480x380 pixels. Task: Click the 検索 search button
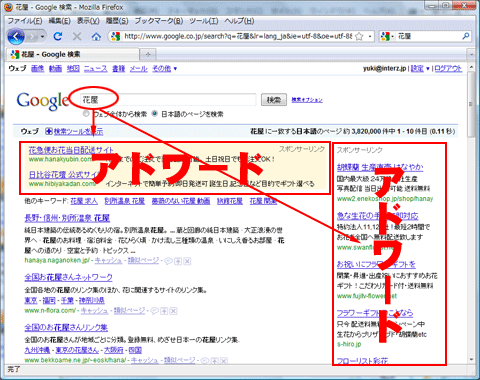pyautogui.click(x=274, y=100)
